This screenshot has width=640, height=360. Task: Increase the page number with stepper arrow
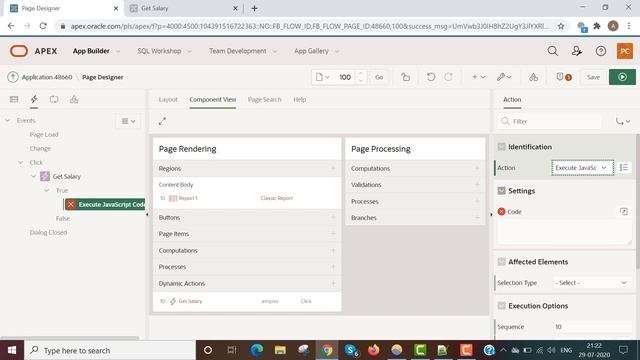click(x=360, y=73)
